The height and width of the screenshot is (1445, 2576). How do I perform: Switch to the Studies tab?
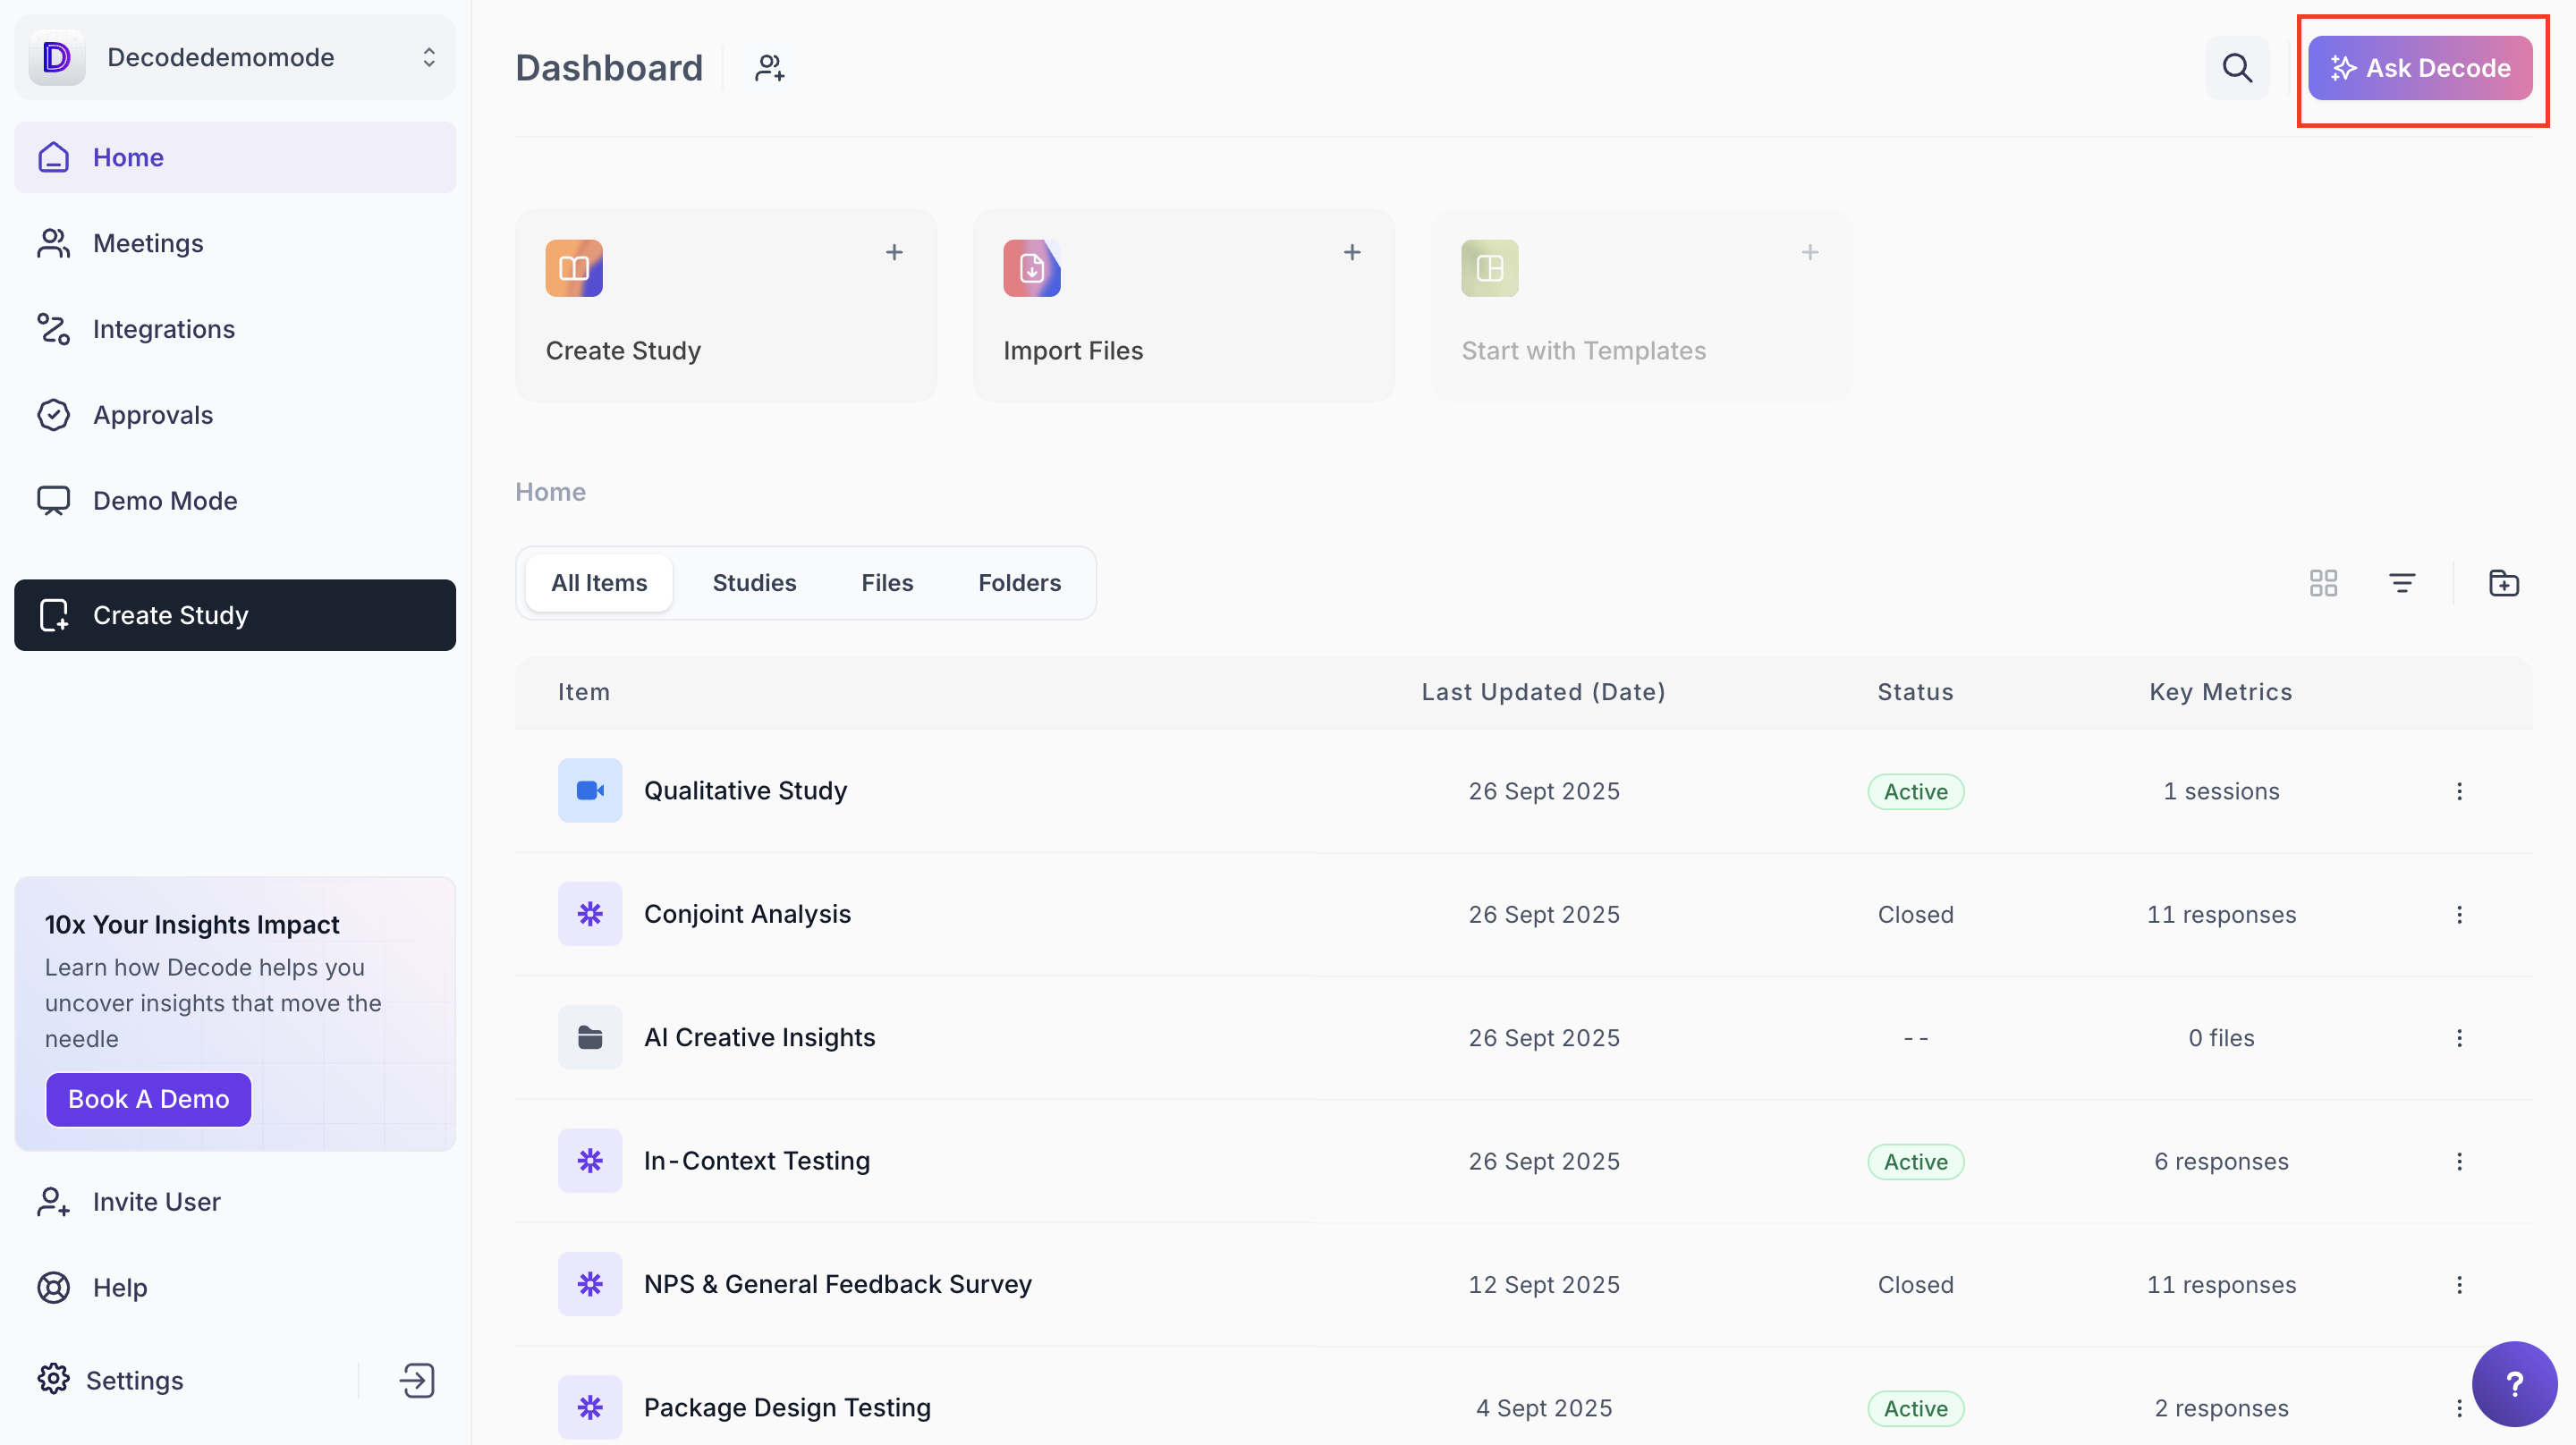754,583
